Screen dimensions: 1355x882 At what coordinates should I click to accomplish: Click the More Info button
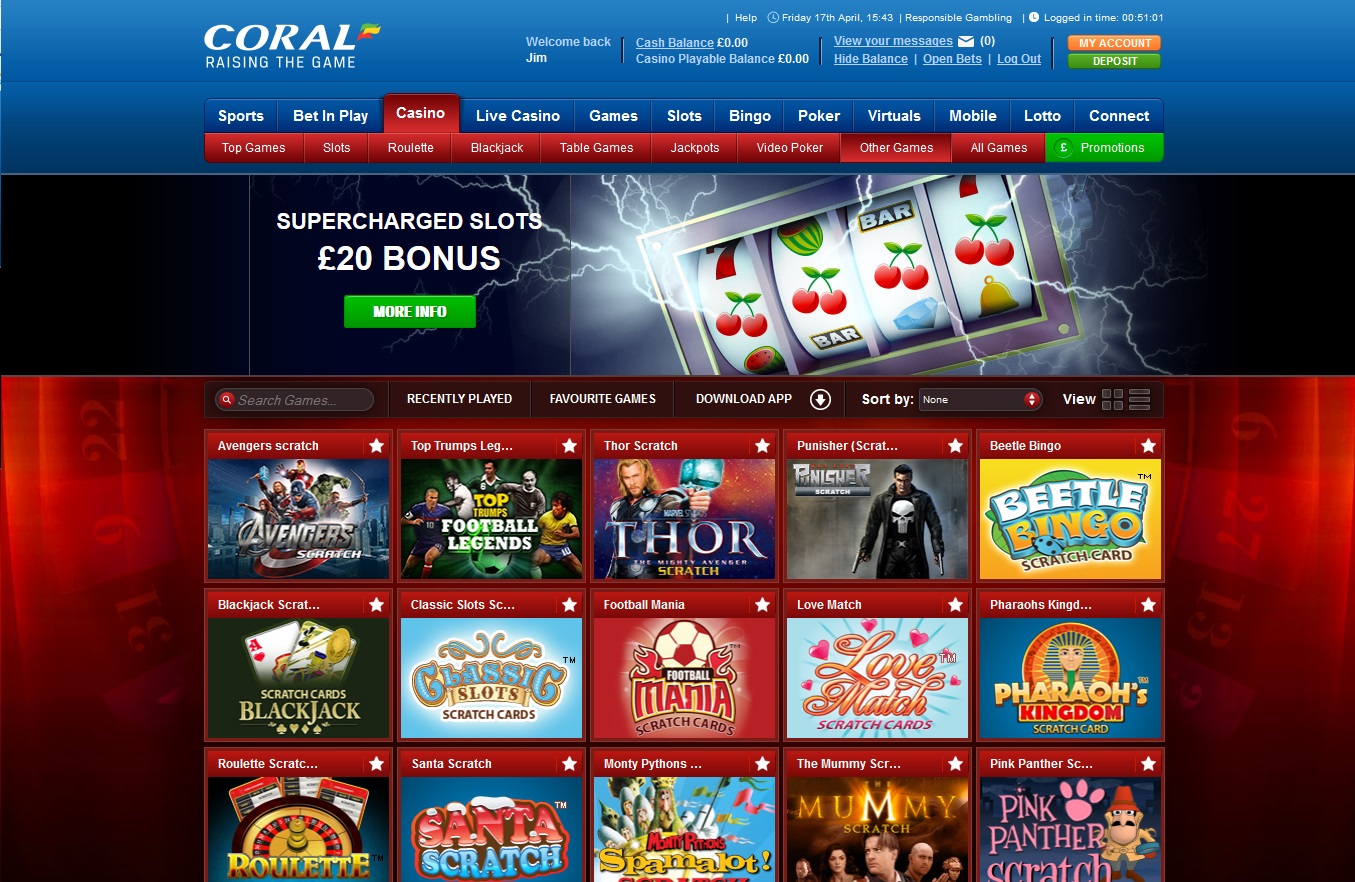point(410,312)
